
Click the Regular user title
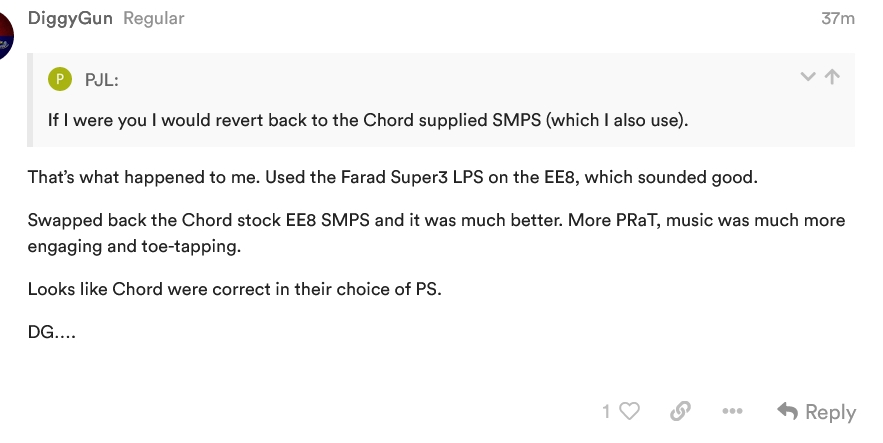click(153, 18)
